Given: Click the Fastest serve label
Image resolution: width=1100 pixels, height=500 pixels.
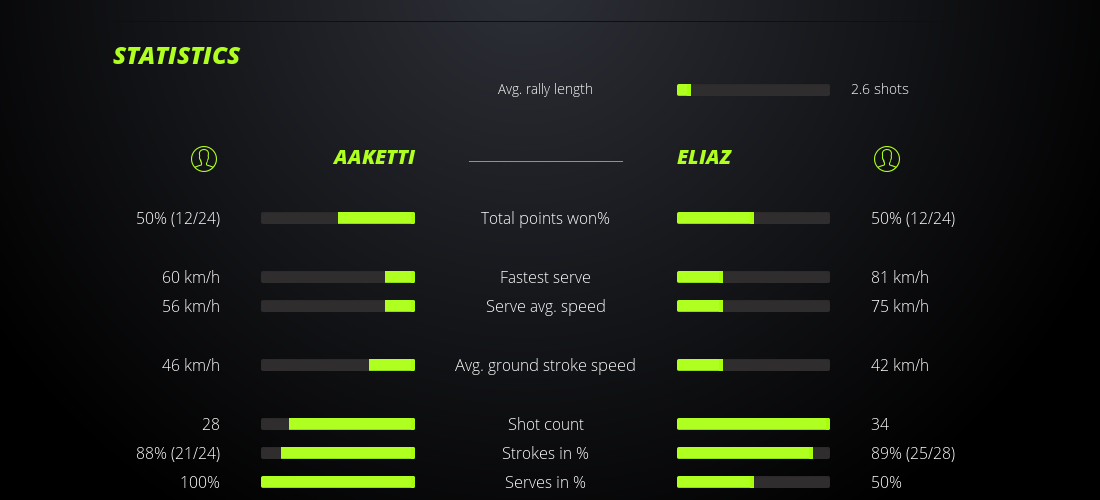Looking at the screenshot, I should pos(545,277).
